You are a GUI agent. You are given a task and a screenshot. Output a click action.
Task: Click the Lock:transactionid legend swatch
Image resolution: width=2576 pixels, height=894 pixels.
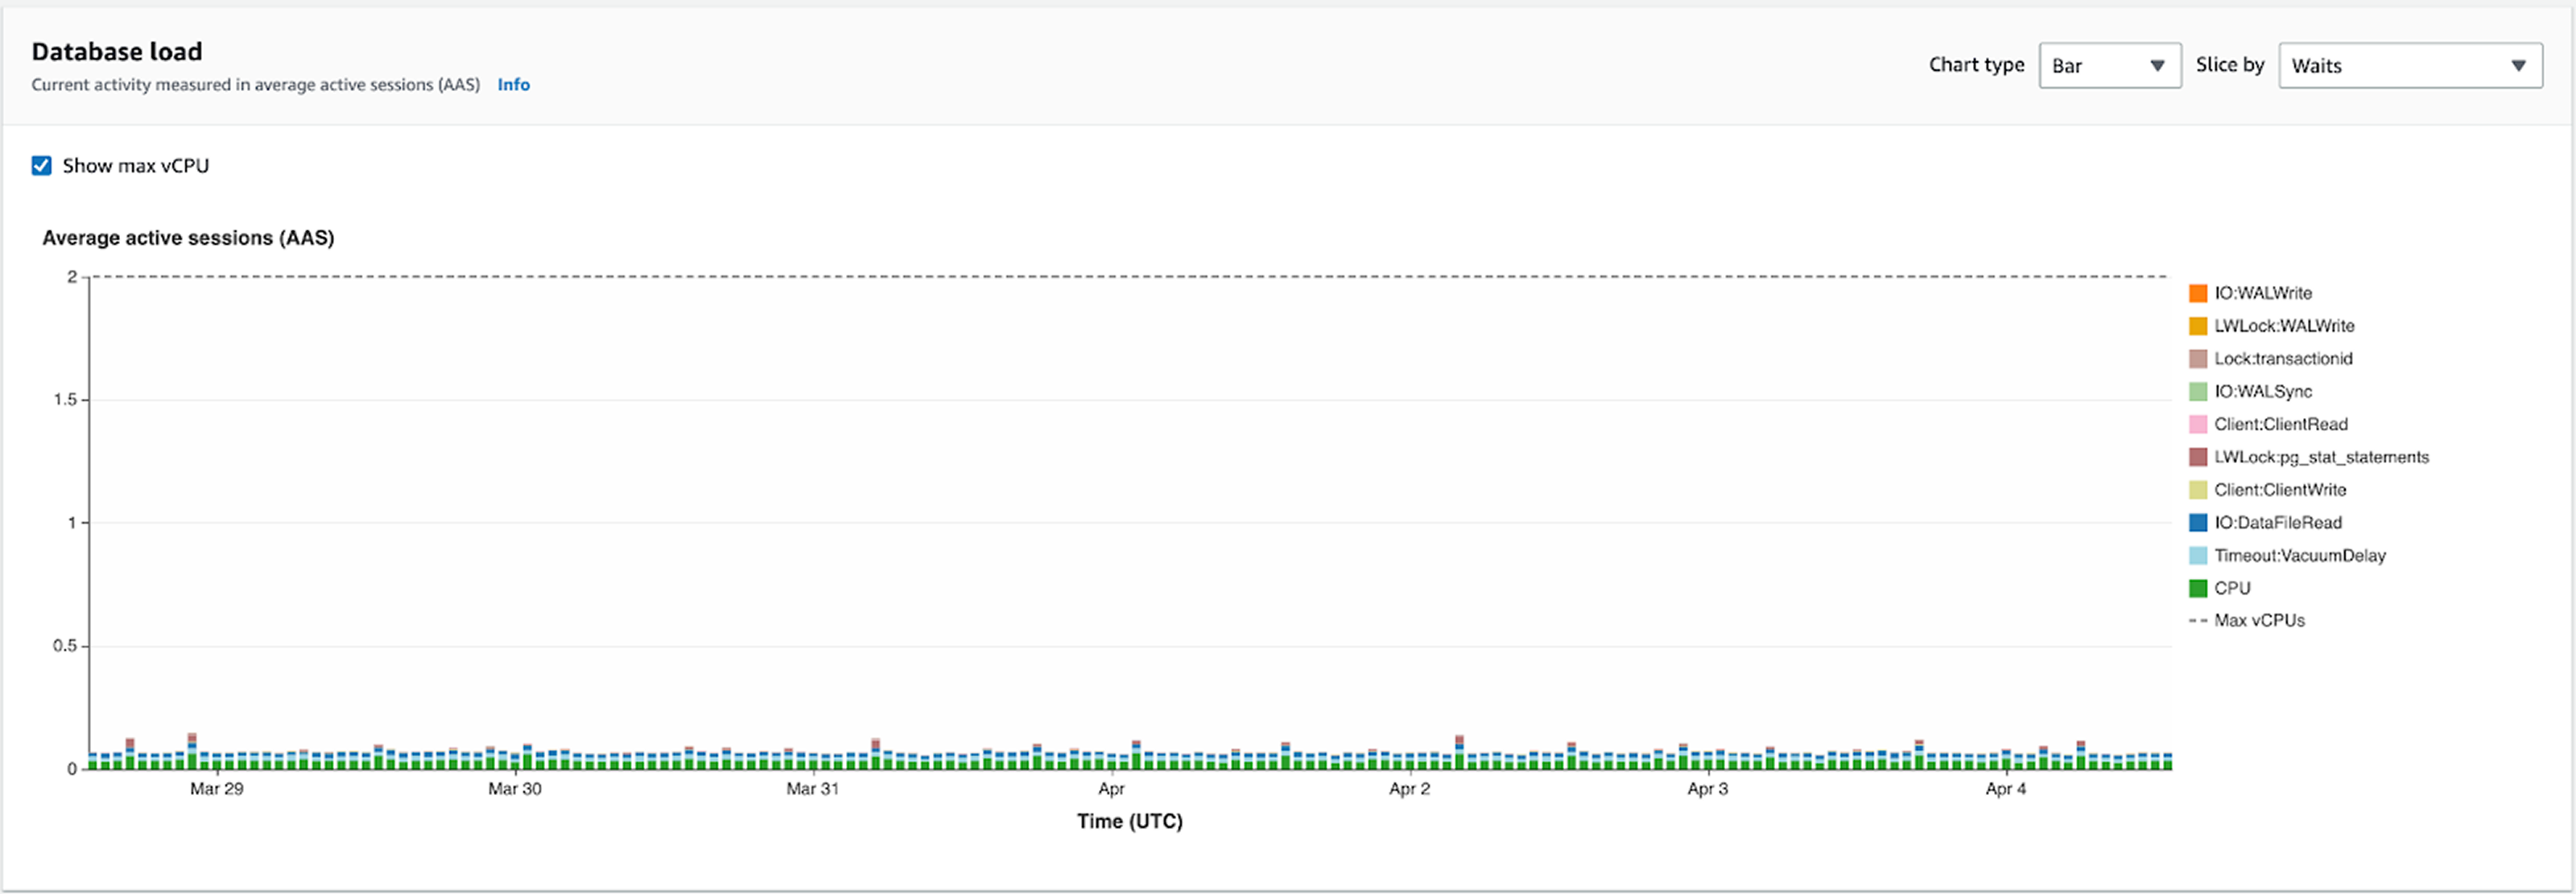pyautogui.click(x=2198, y=359)
